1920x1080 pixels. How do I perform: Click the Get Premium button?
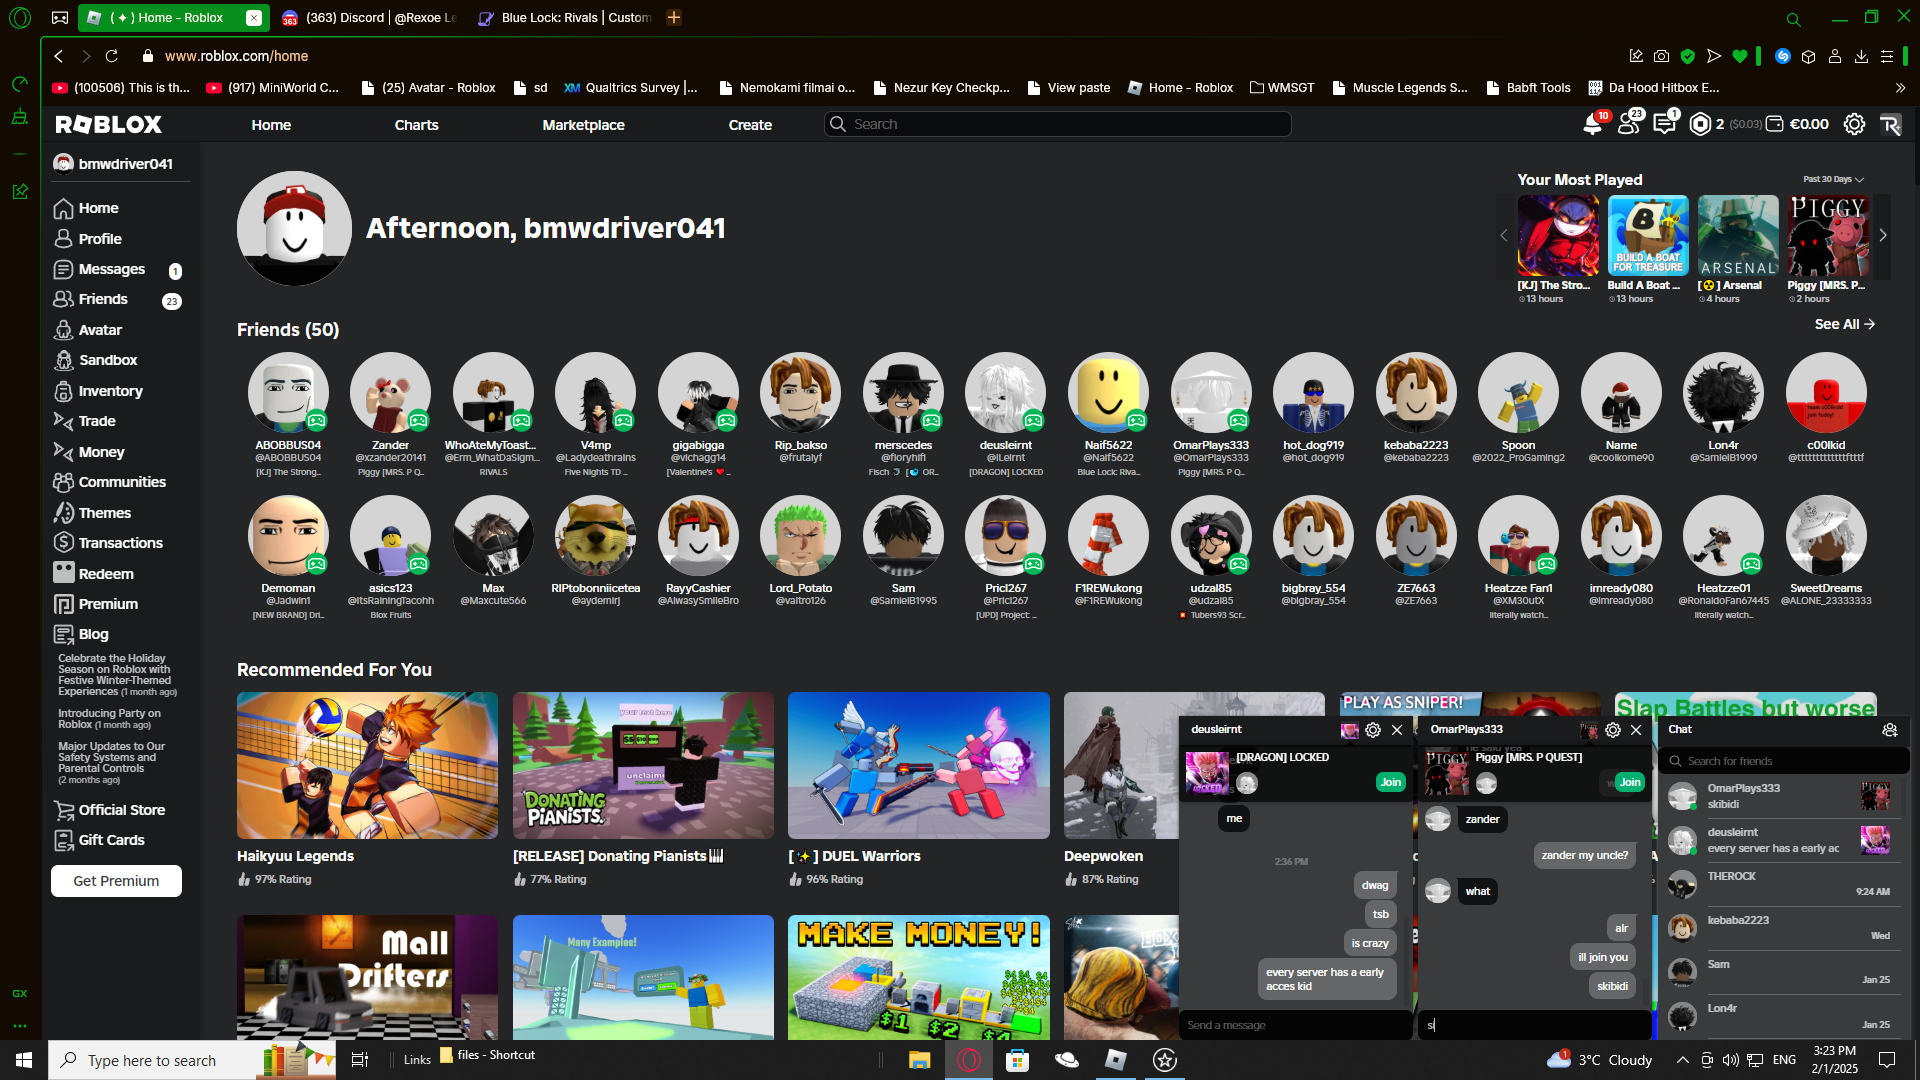tap(116, 881)
